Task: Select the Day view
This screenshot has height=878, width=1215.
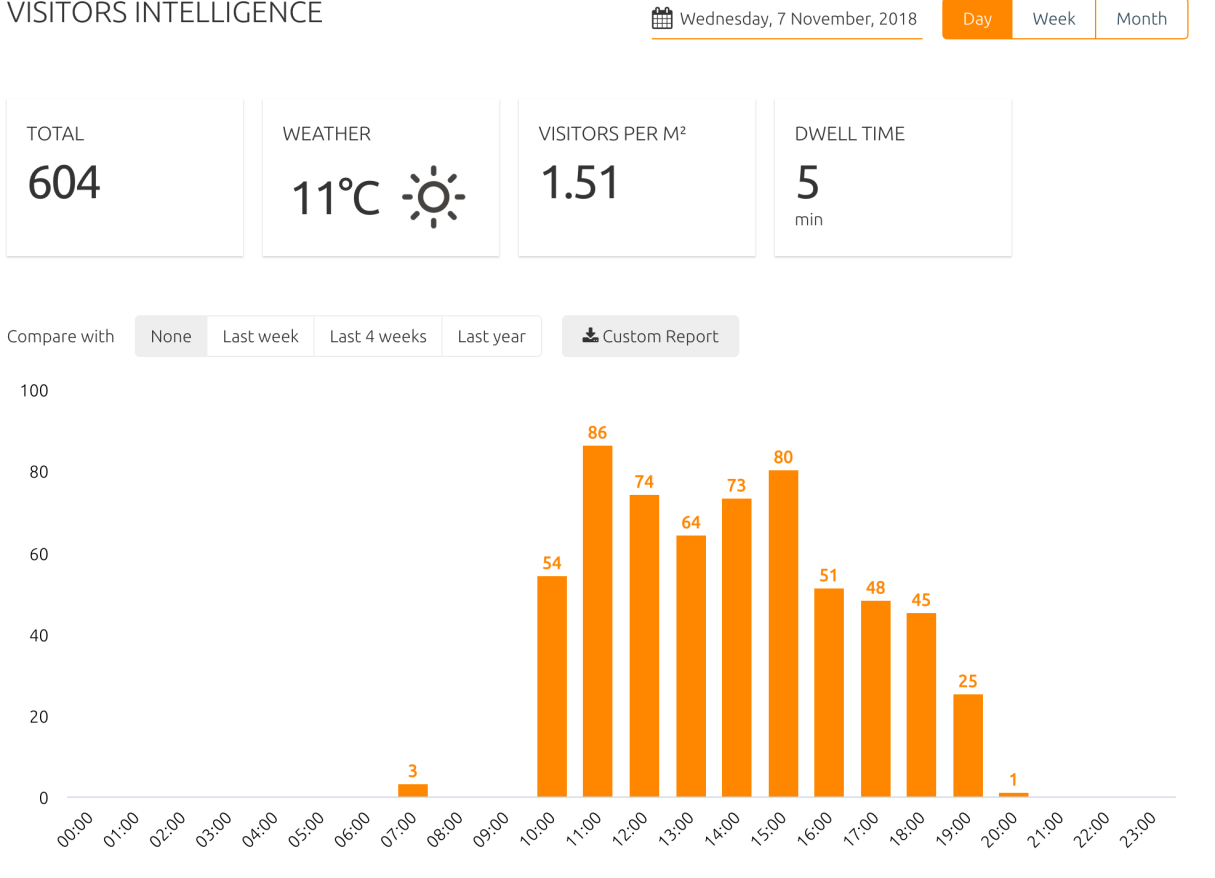Action: [977, 19]
